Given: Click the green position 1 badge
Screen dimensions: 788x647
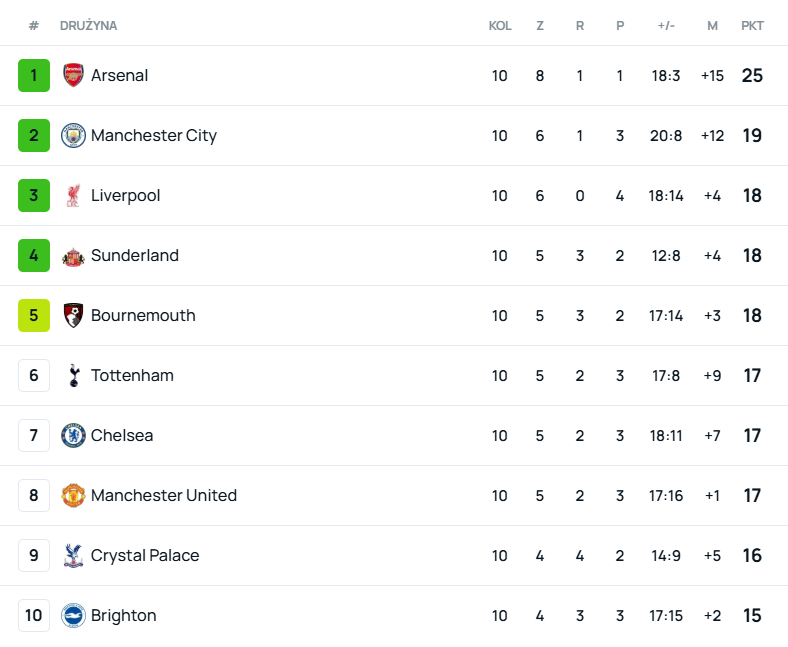Looking at the screenshot, I should [34, 75].
